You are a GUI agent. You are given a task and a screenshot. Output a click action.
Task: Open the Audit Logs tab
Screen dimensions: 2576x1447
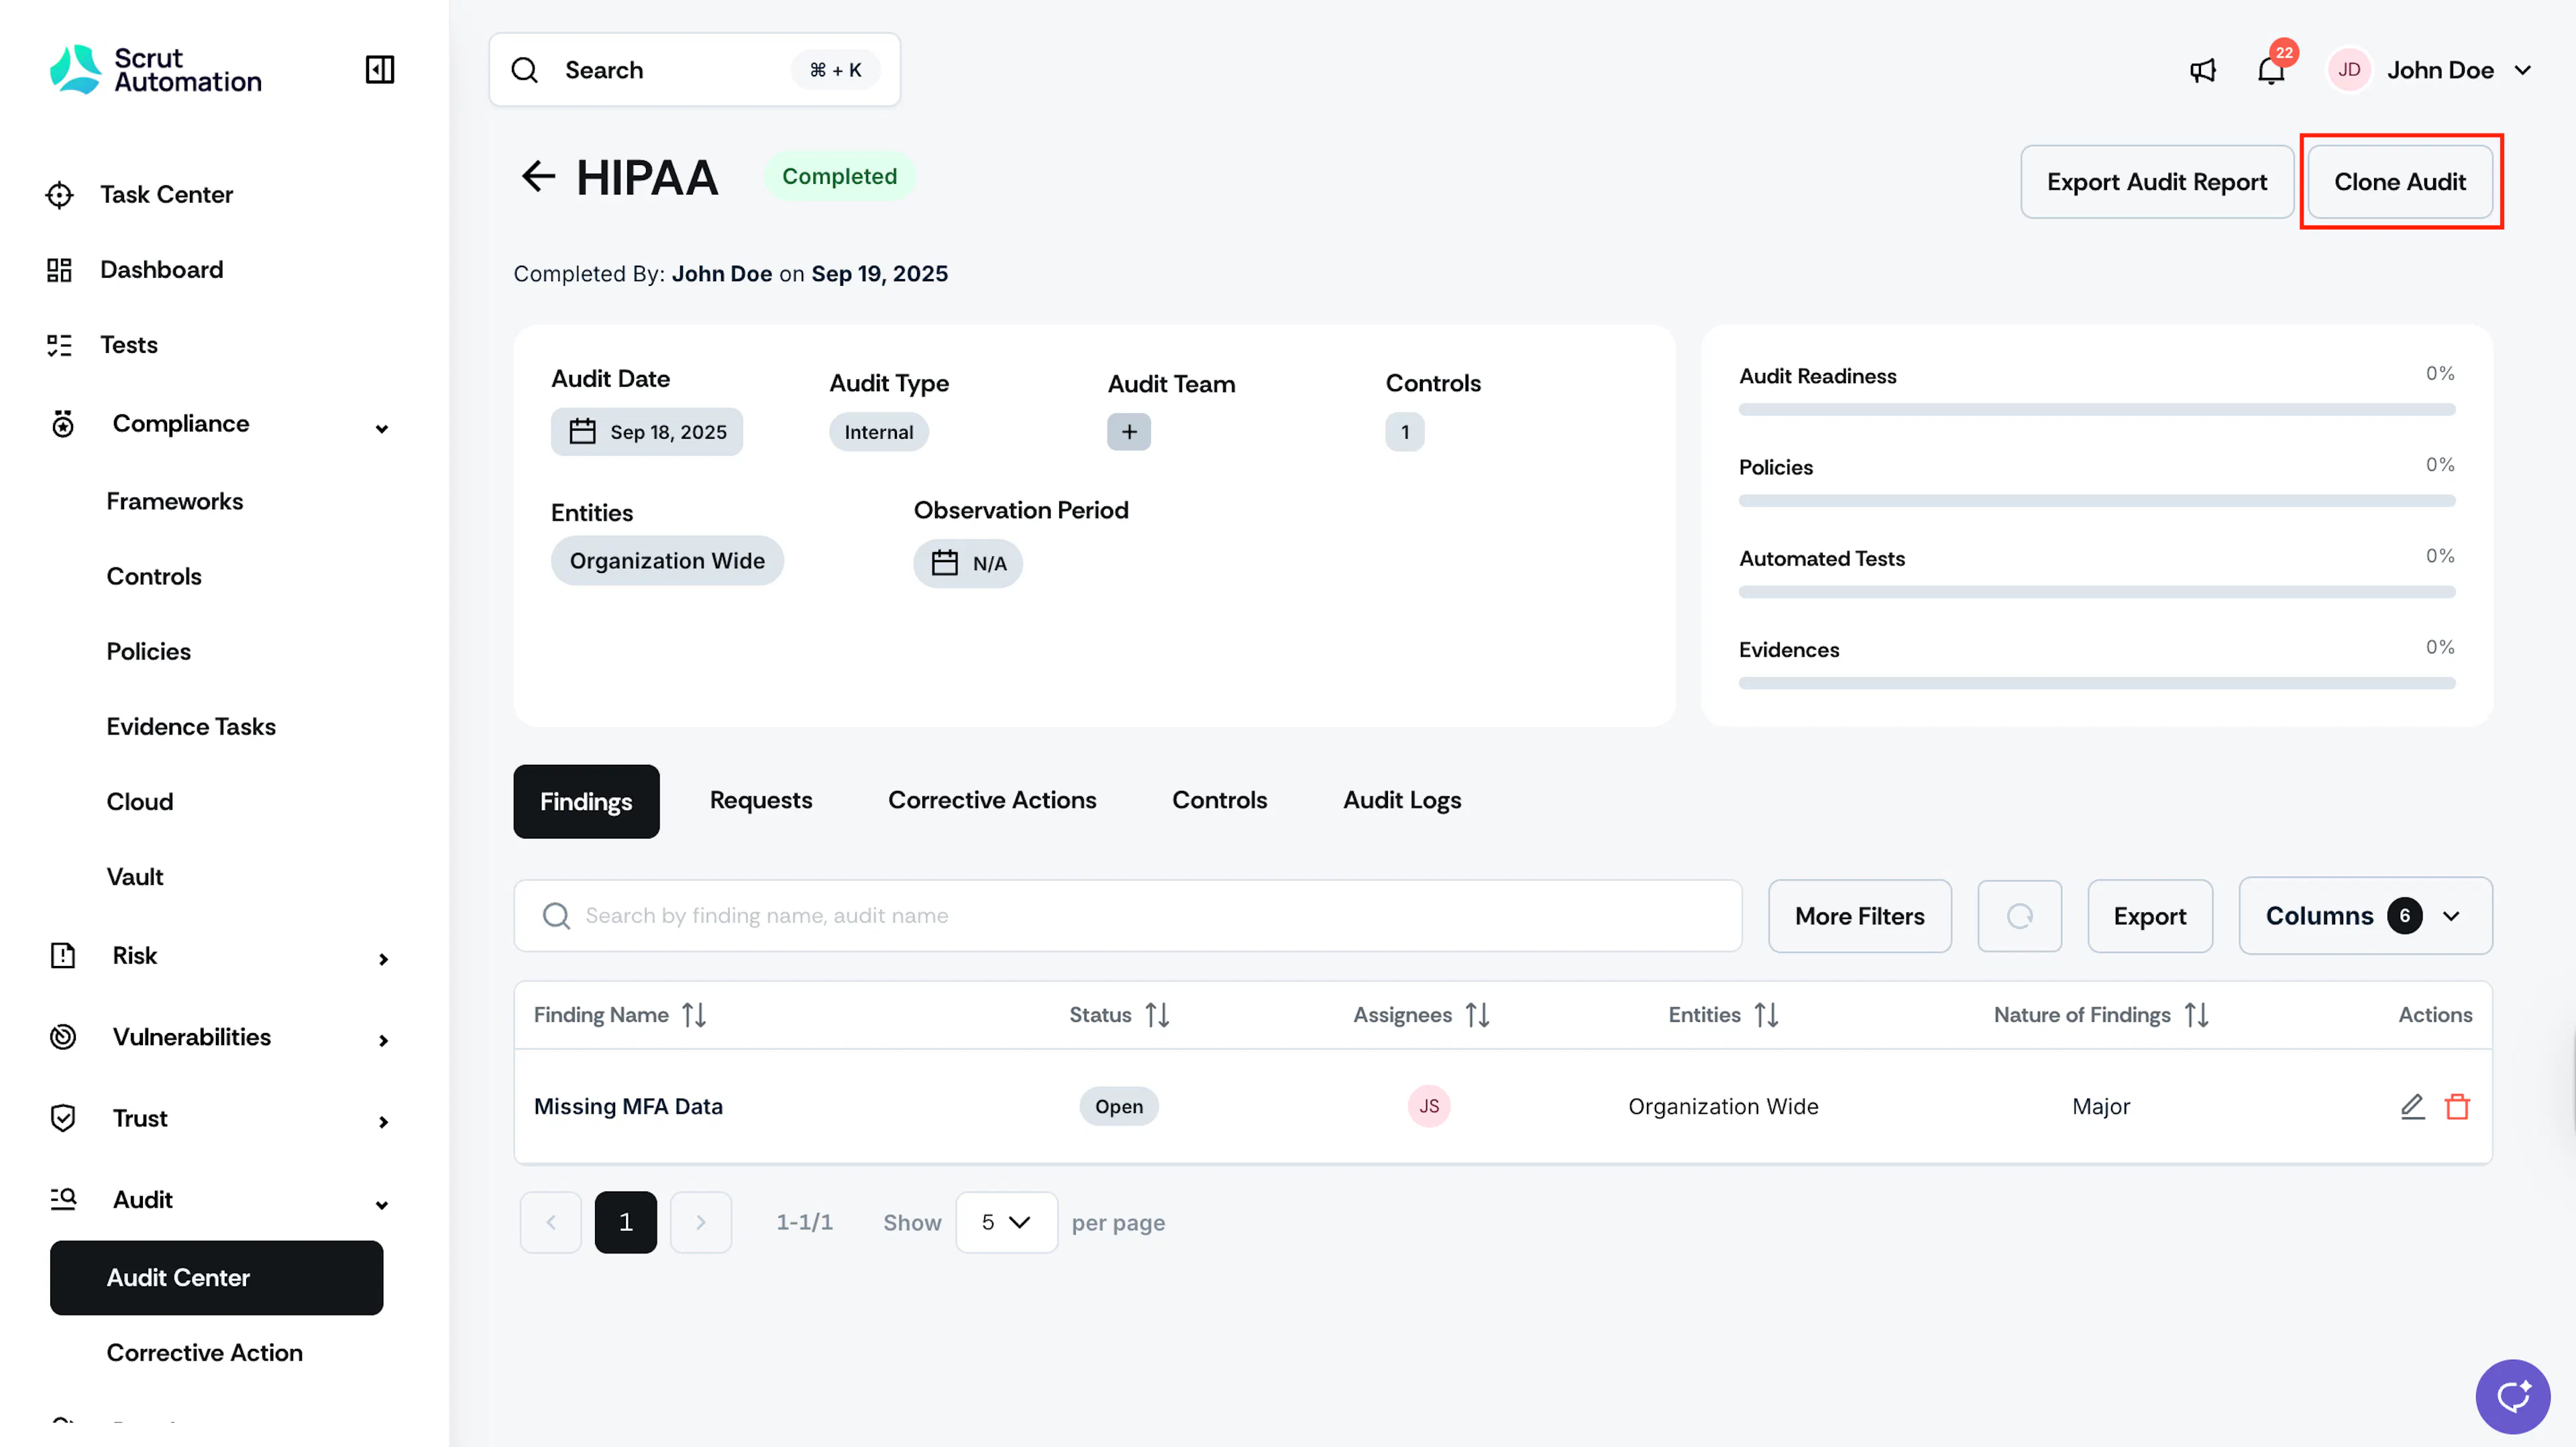tap(1402, 801)
